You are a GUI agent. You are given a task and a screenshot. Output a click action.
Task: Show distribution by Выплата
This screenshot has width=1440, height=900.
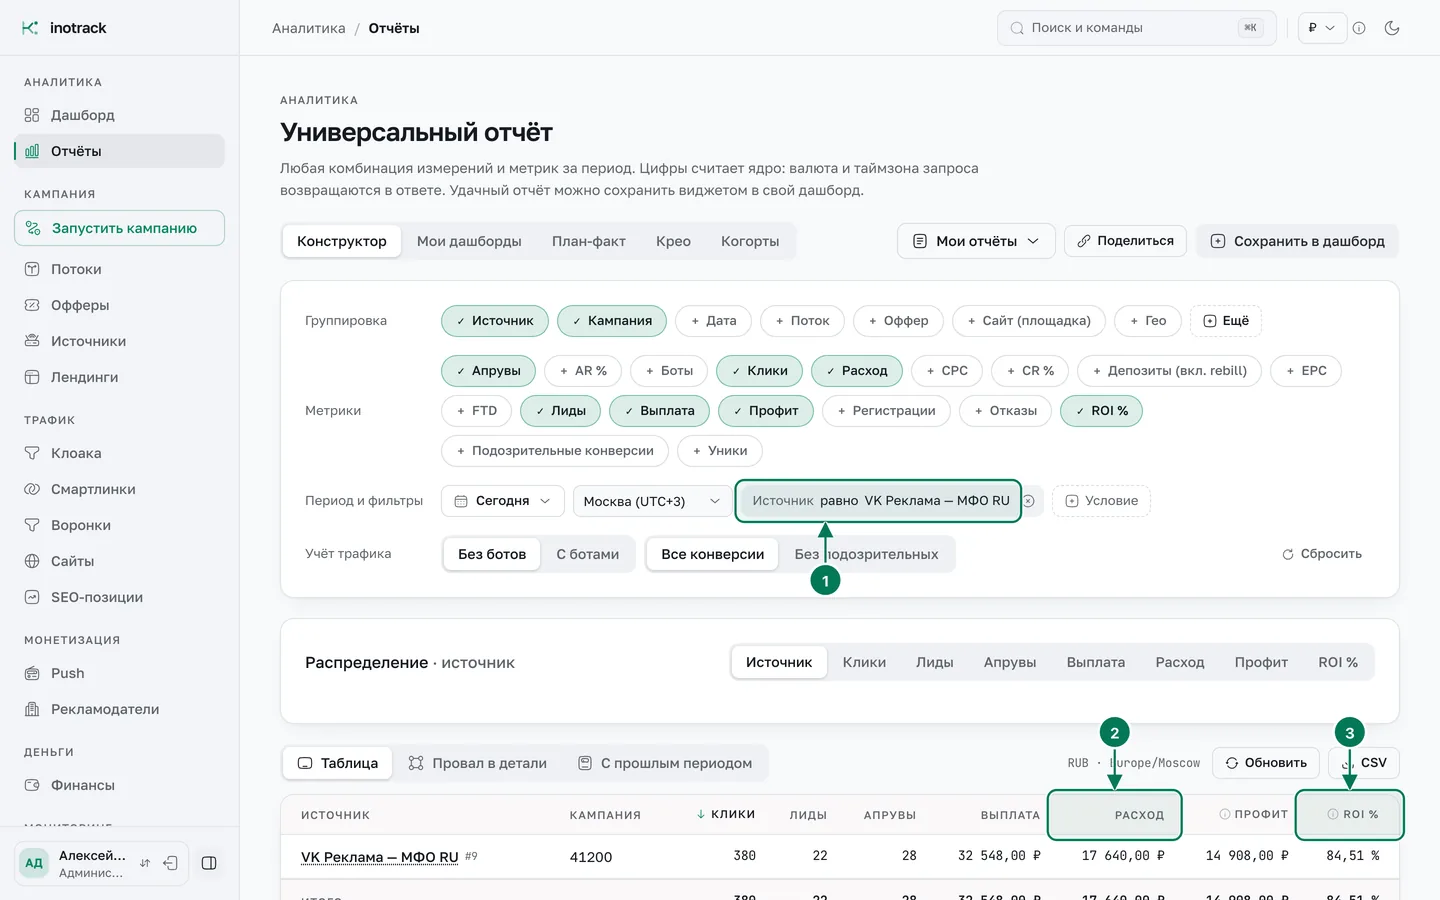point(1096,662)
